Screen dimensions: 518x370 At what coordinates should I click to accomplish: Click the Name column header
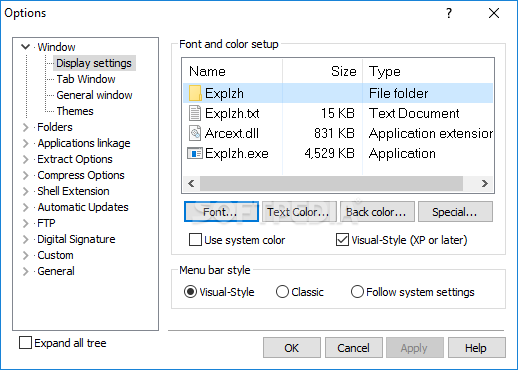click(x=233, y=71)
